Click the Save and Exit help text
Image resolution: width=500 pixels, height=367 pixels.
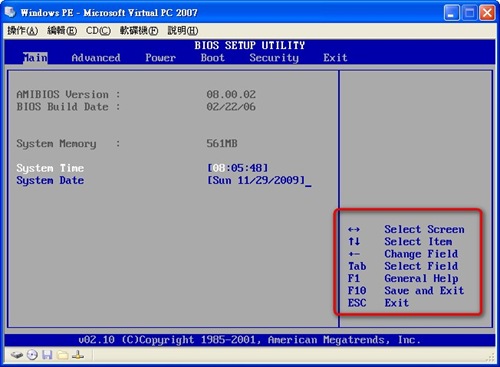(x=424, y=291)
